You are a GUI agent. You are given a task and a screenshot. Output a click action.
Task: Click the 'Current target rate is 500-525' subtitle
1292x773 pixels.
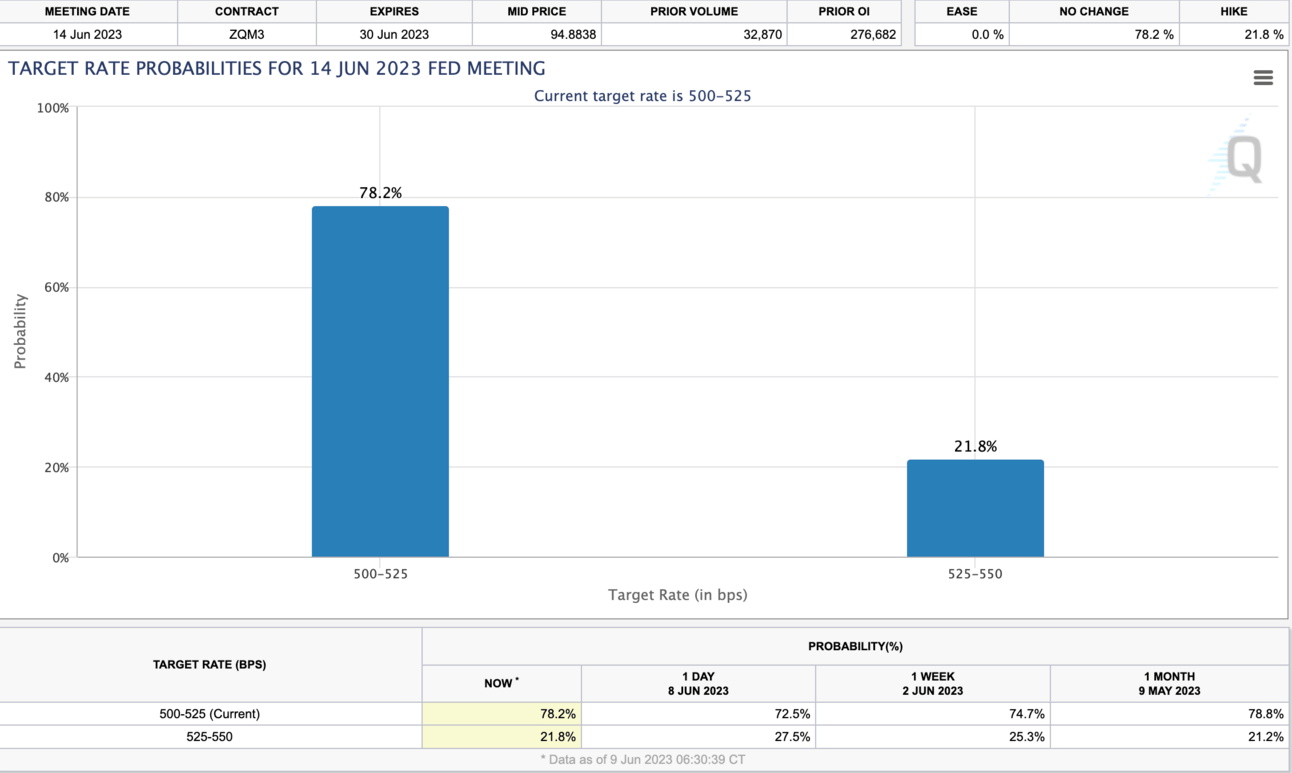tap(642, 96)
